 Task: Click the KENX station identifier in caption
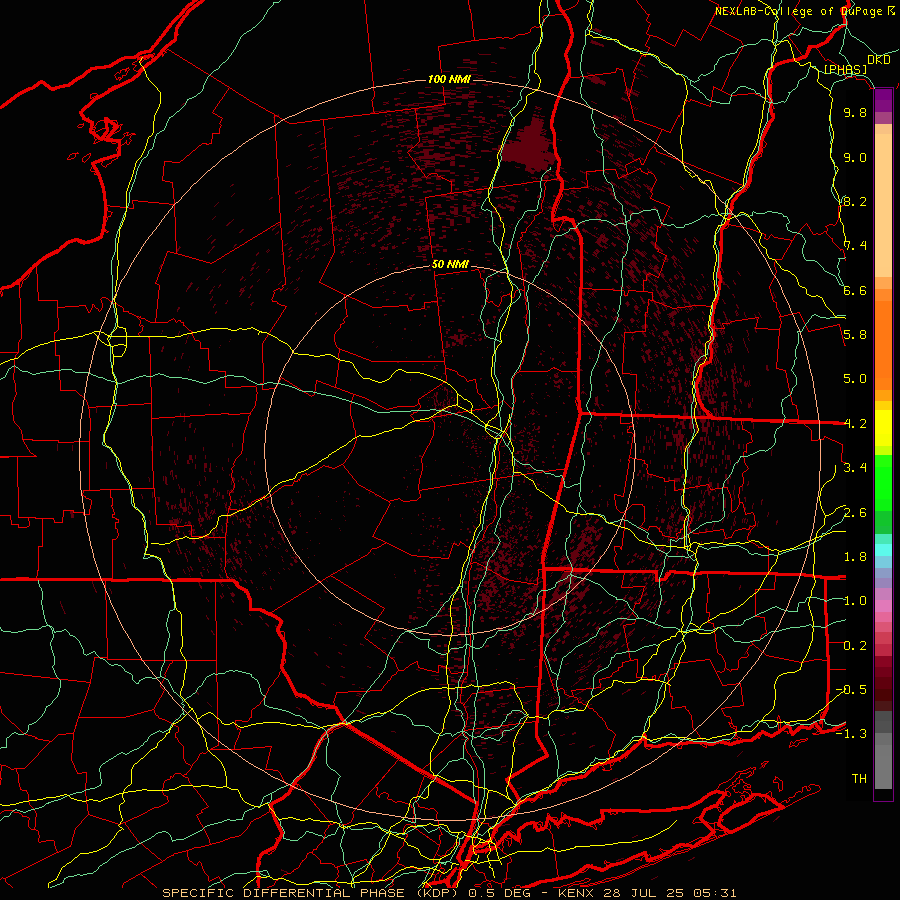(577, 893)
